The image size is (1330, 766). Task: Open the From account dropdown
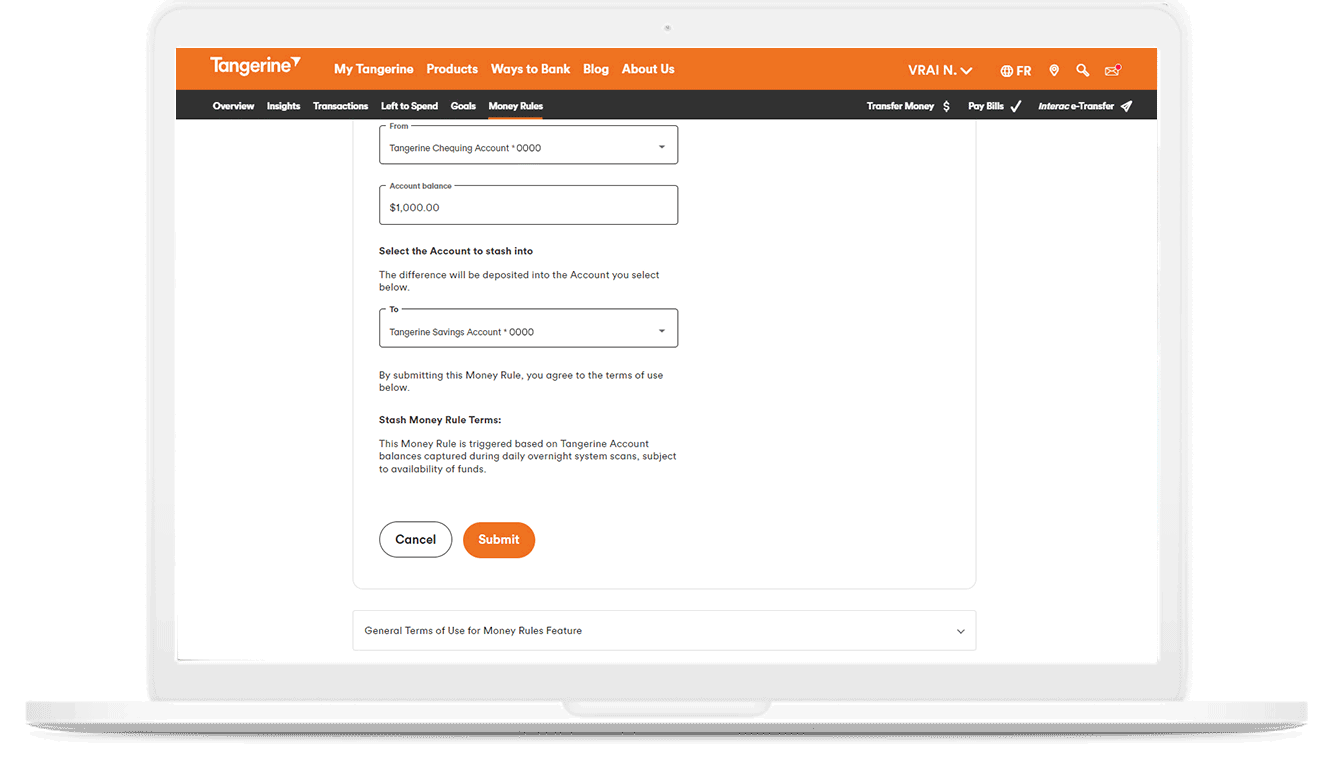(x=528, y=145)
